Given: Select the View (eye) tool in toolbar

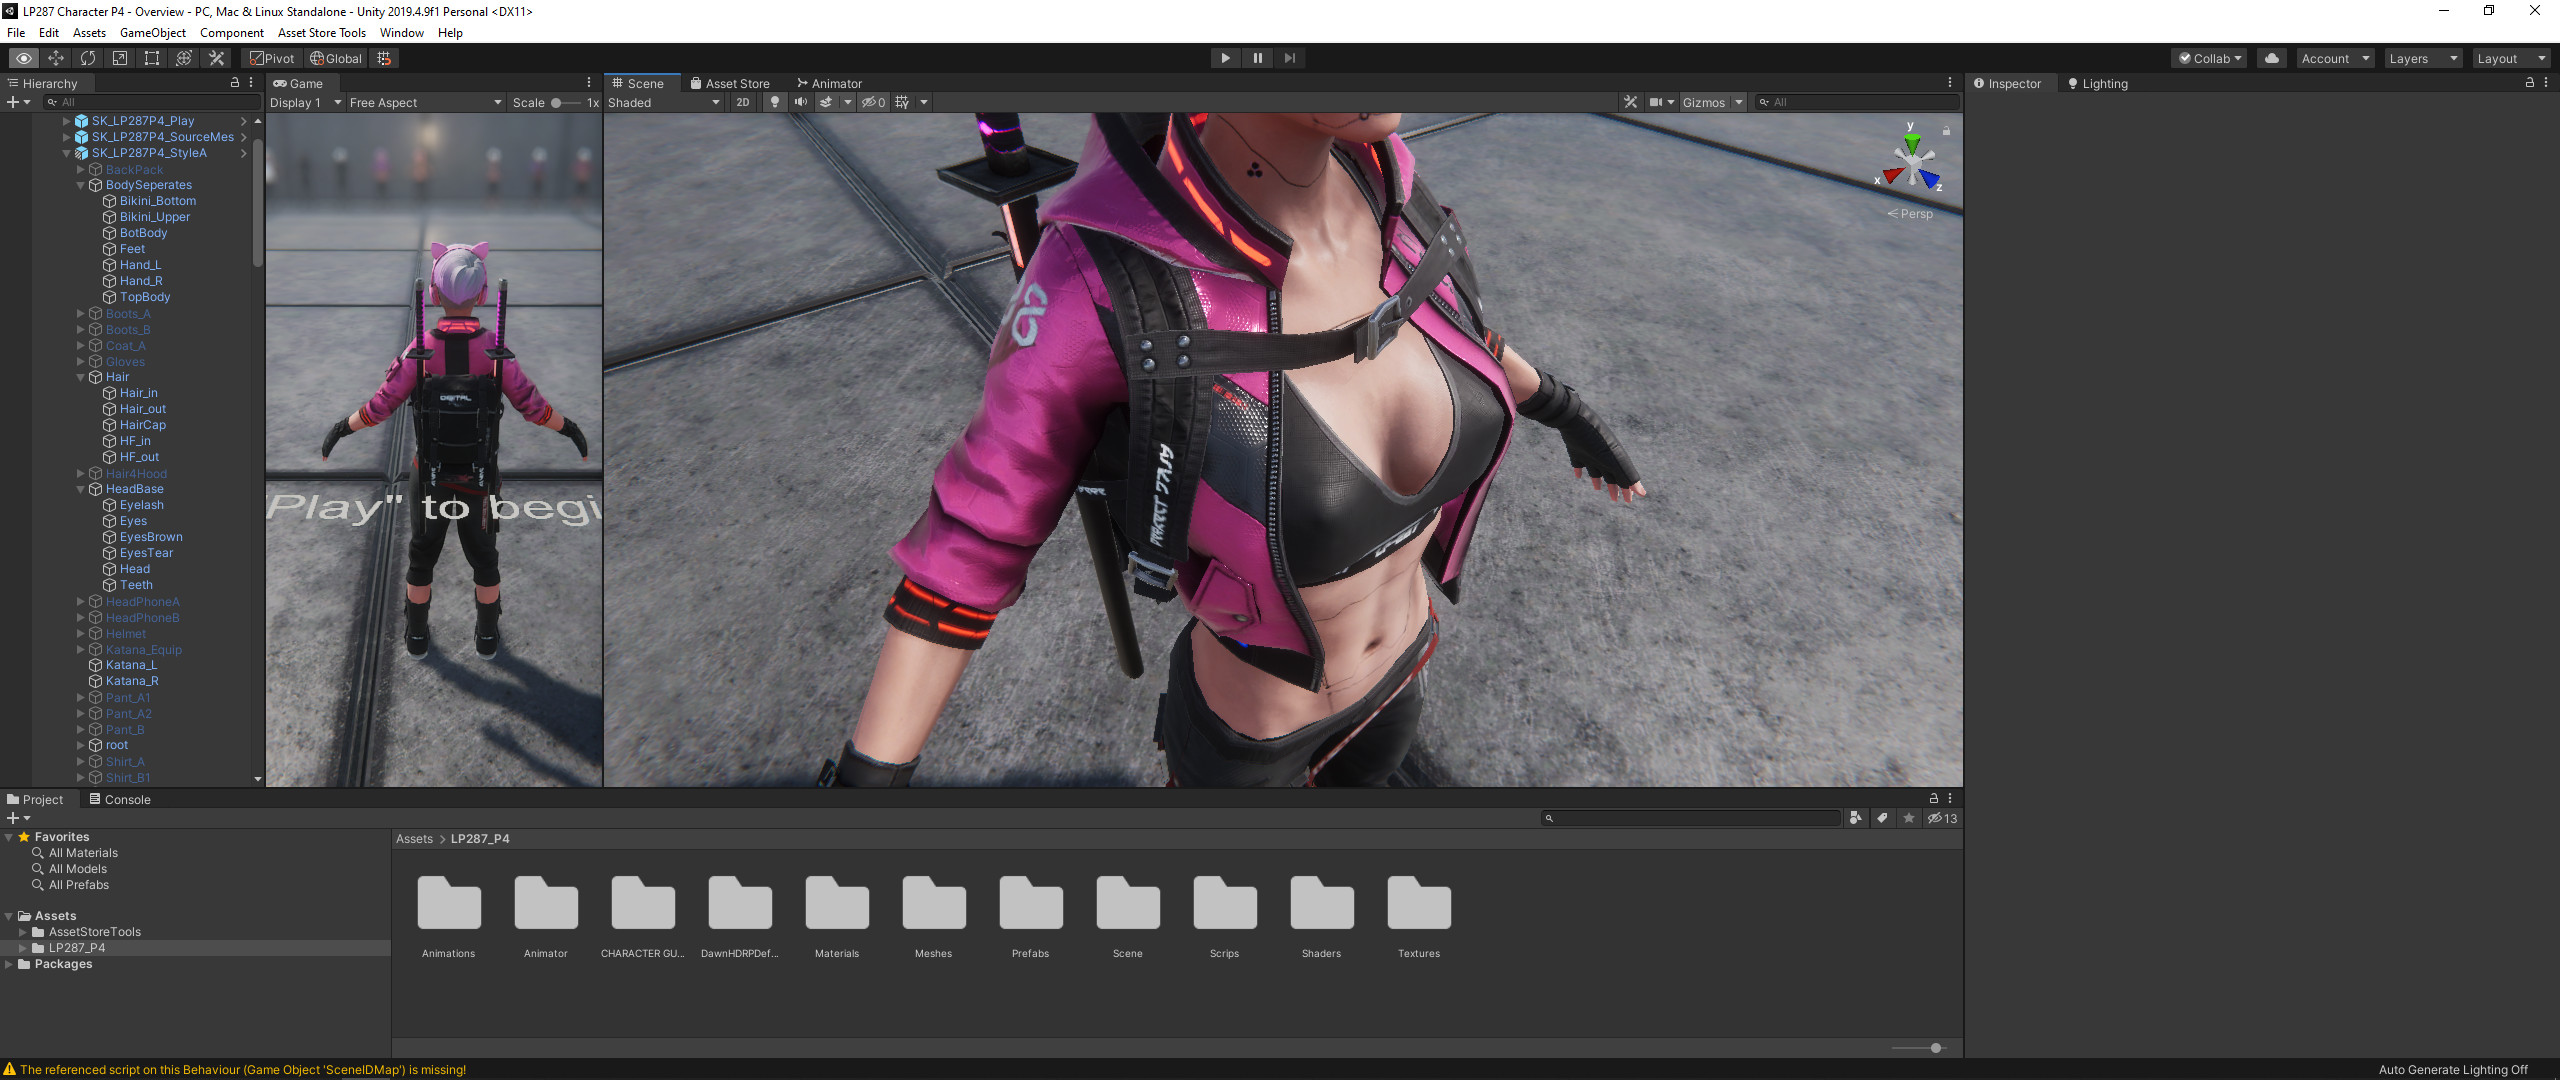Looking at the screenshot, I should coord(24,58).
